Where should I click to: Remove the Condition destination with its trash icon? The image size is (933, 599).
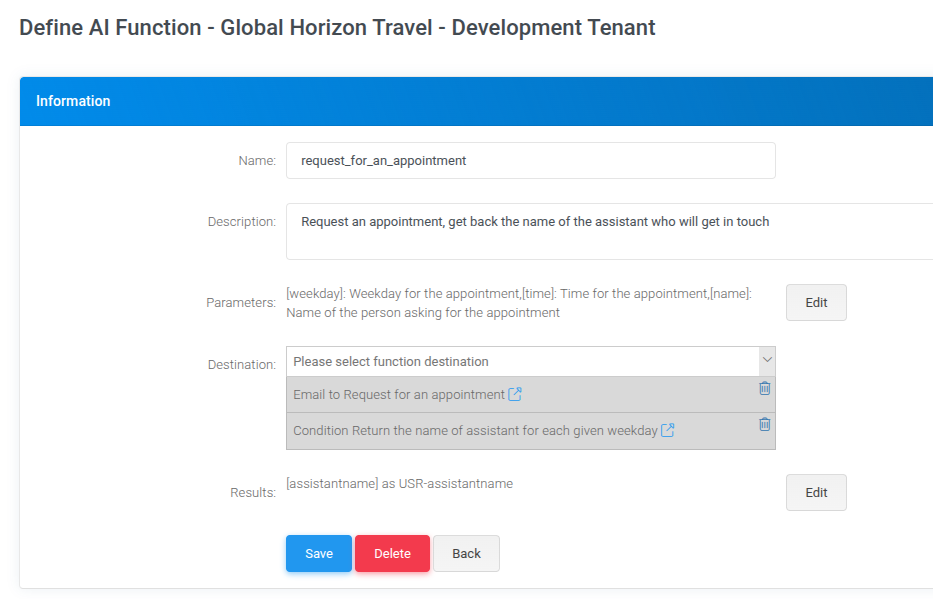click(x=764, y=424)
